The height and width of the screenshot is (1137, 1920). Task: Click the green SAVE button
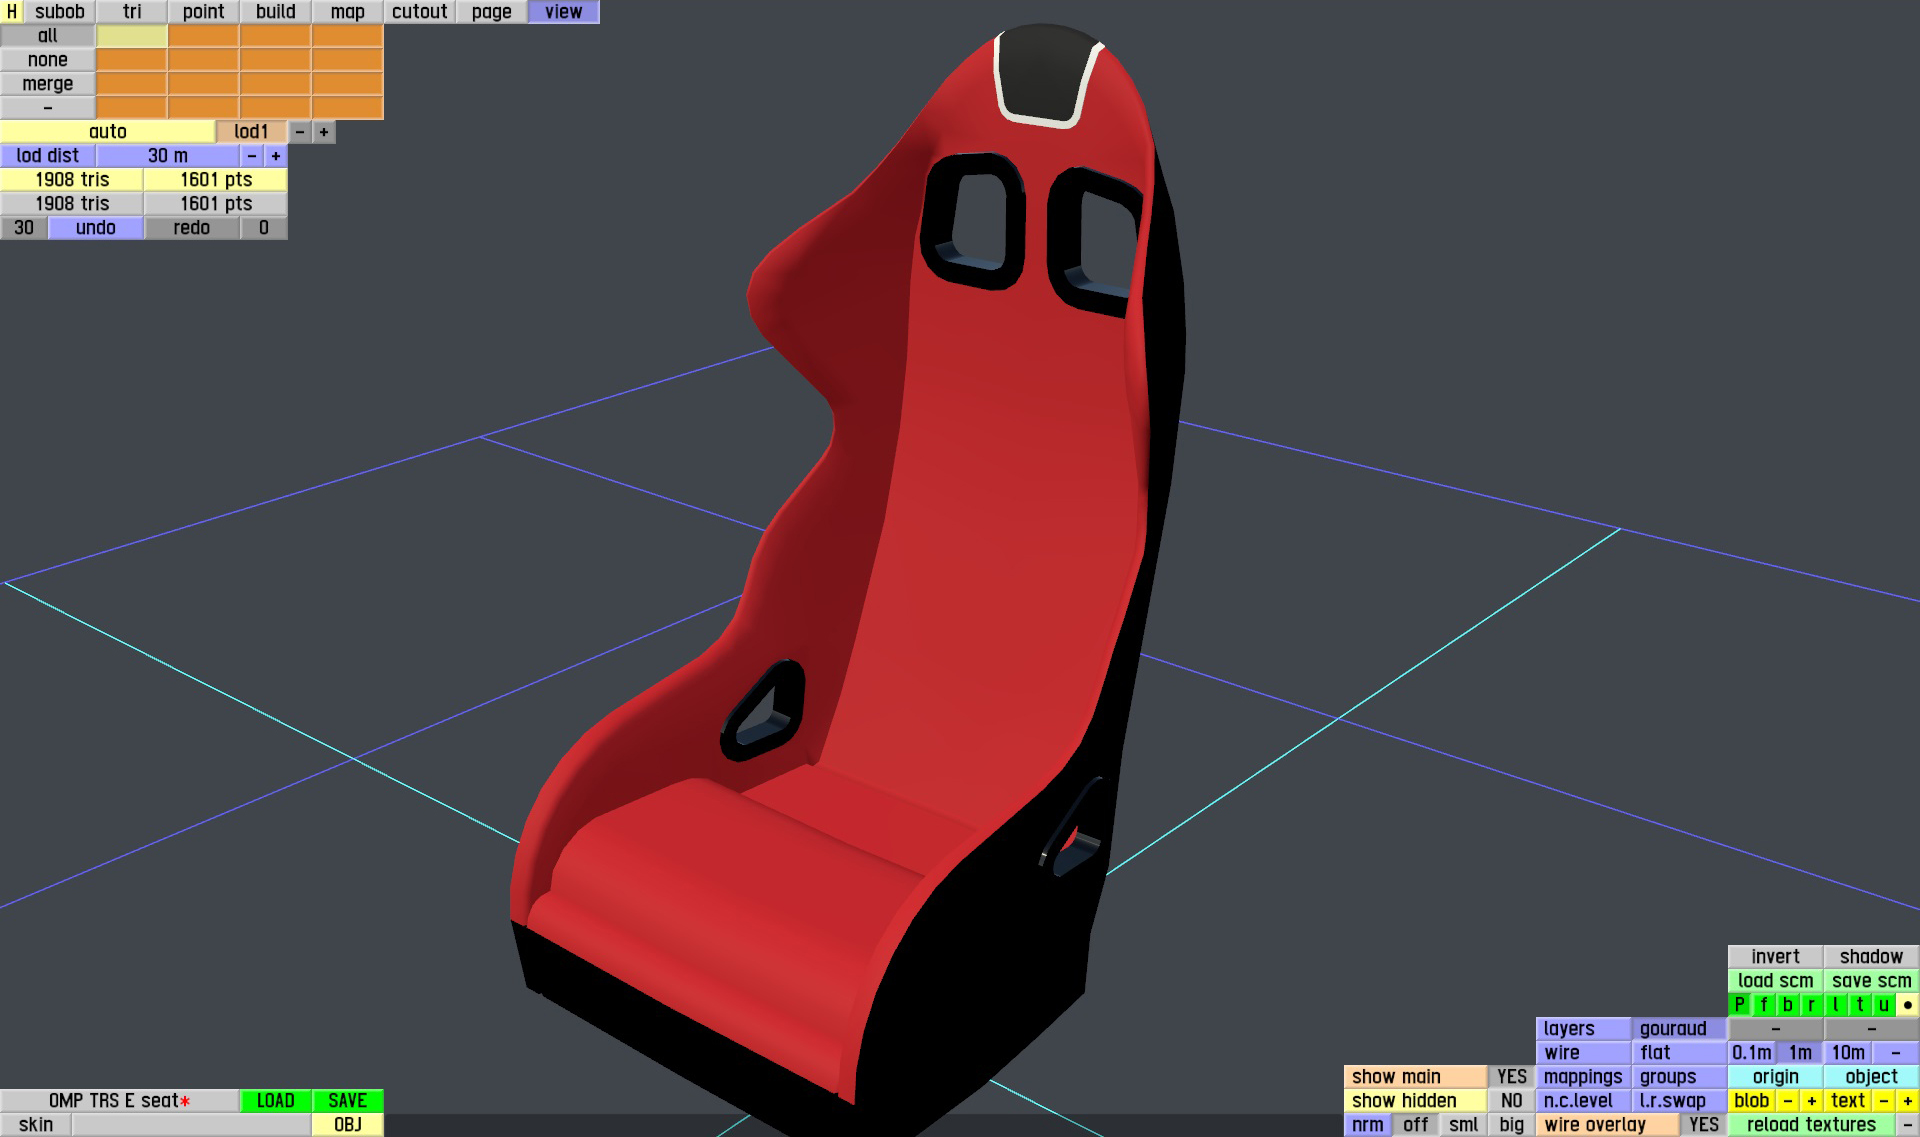click(347, 1101)
